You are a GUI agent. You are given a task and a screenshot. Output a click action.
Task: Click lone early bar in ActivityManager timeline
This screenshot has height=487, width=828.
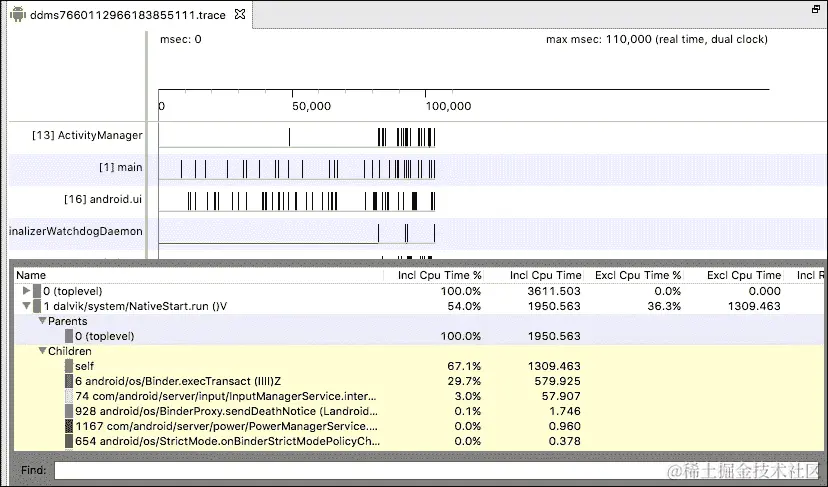tap(289, 137)
